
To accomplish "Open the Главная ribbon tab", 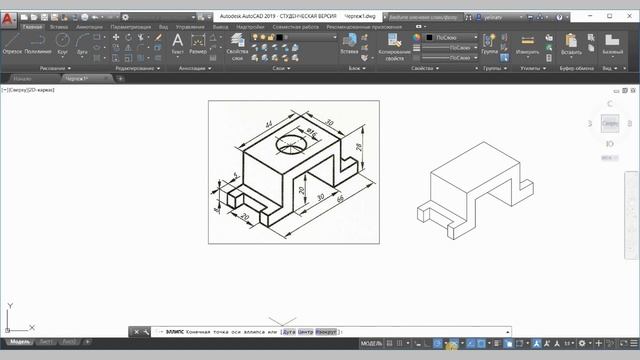I will [x=32, y=27].
